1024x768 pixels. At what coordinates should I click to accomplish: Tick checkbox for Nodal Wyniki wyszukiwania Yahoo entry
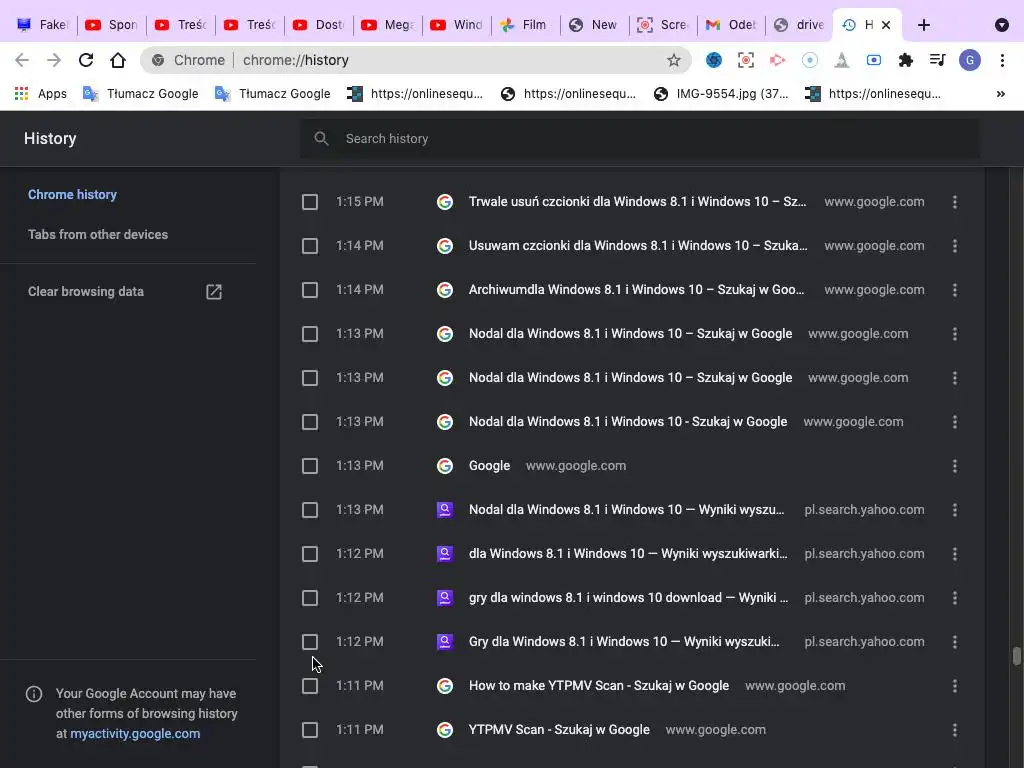[x=310, y=510]
